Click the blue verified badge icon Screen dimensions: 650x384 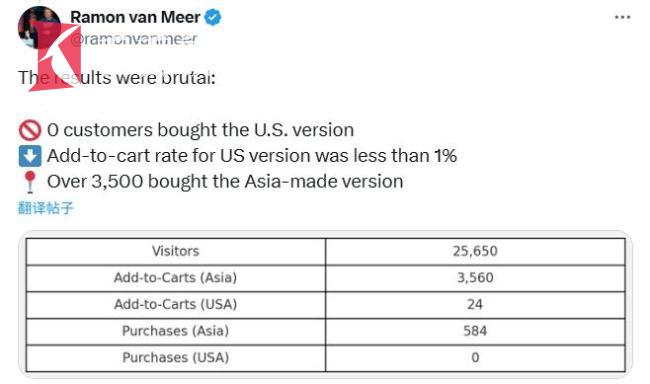[x=213, y=17]
